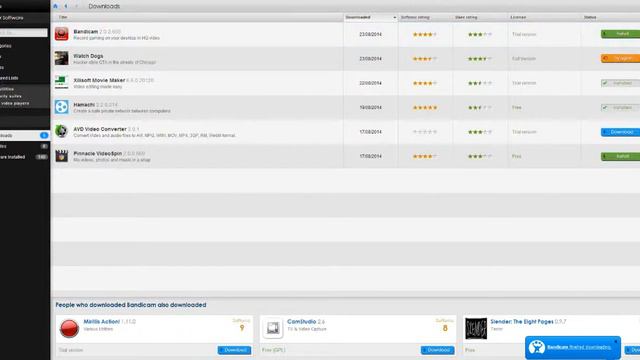
Task: Click the green Install button for Pinnacle VideoSpin
Action: (x=620, y=156)
